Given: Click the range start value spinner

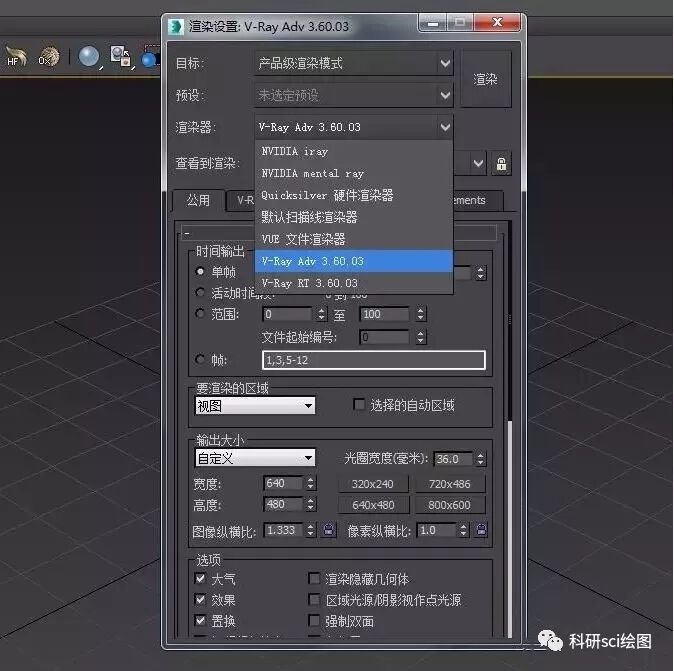Looking at the screenshot, I should point(321,314).
